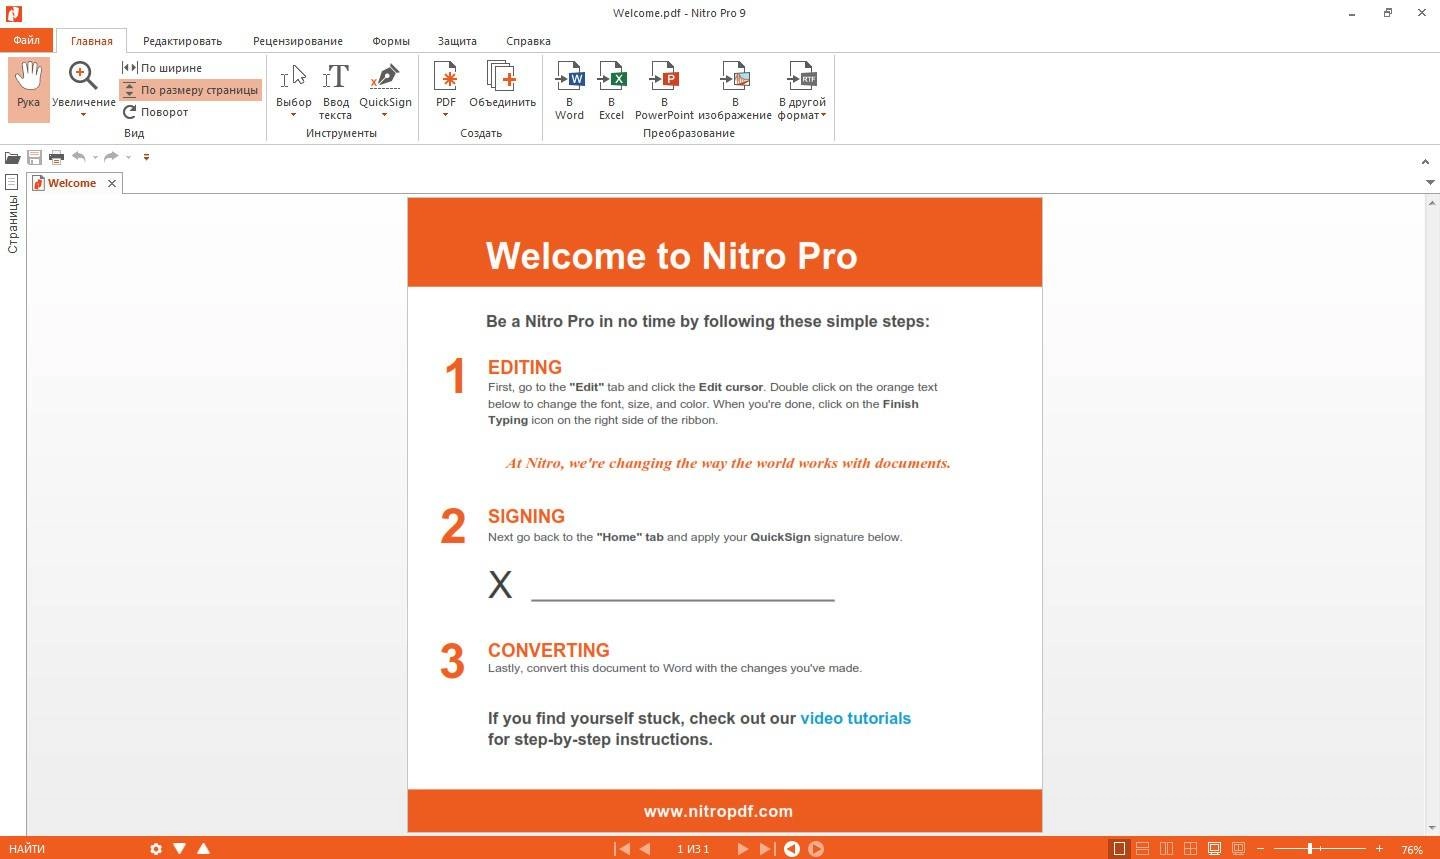Open search settings gear icon

pos(156,849)
